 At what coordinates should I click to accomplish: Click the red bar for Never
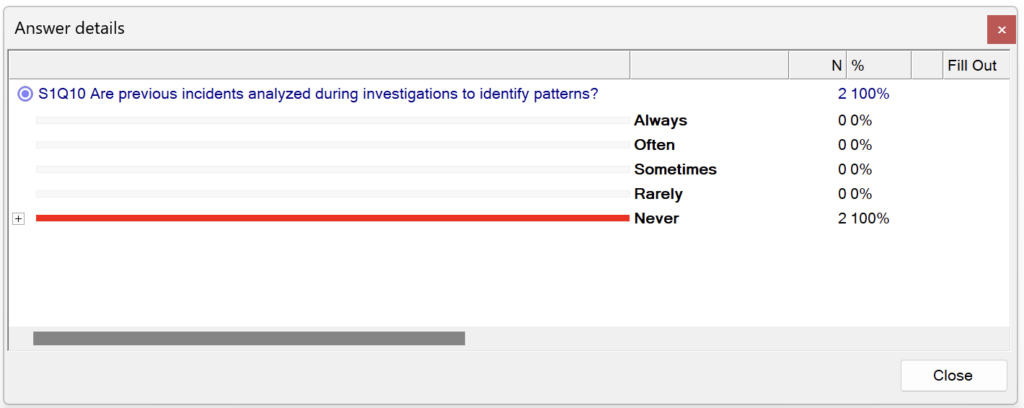tap(332, 218)
